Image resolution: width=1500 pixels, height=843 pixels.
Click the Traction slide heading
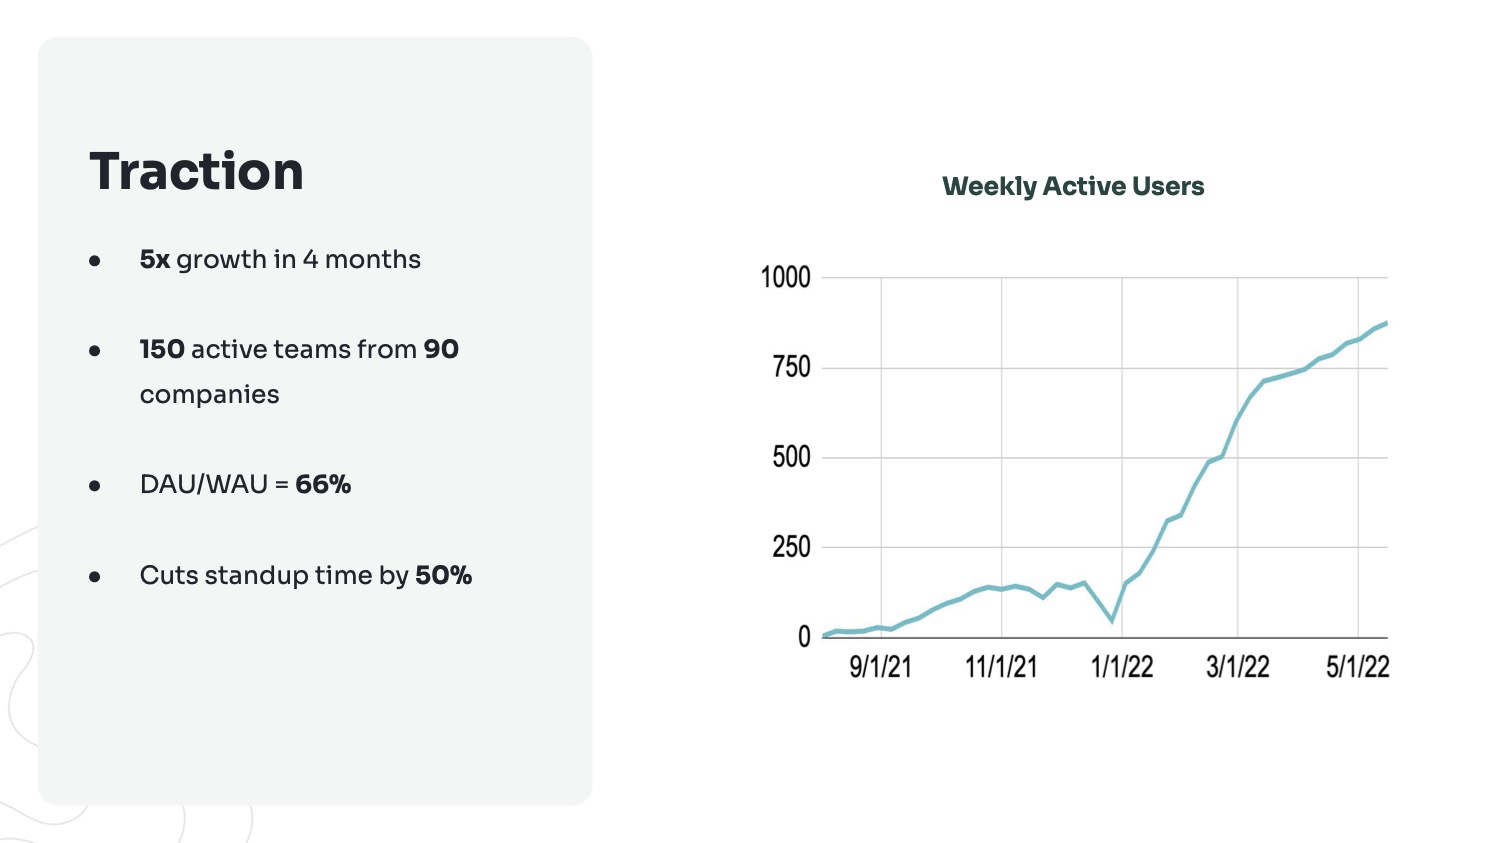pos(196,171)
